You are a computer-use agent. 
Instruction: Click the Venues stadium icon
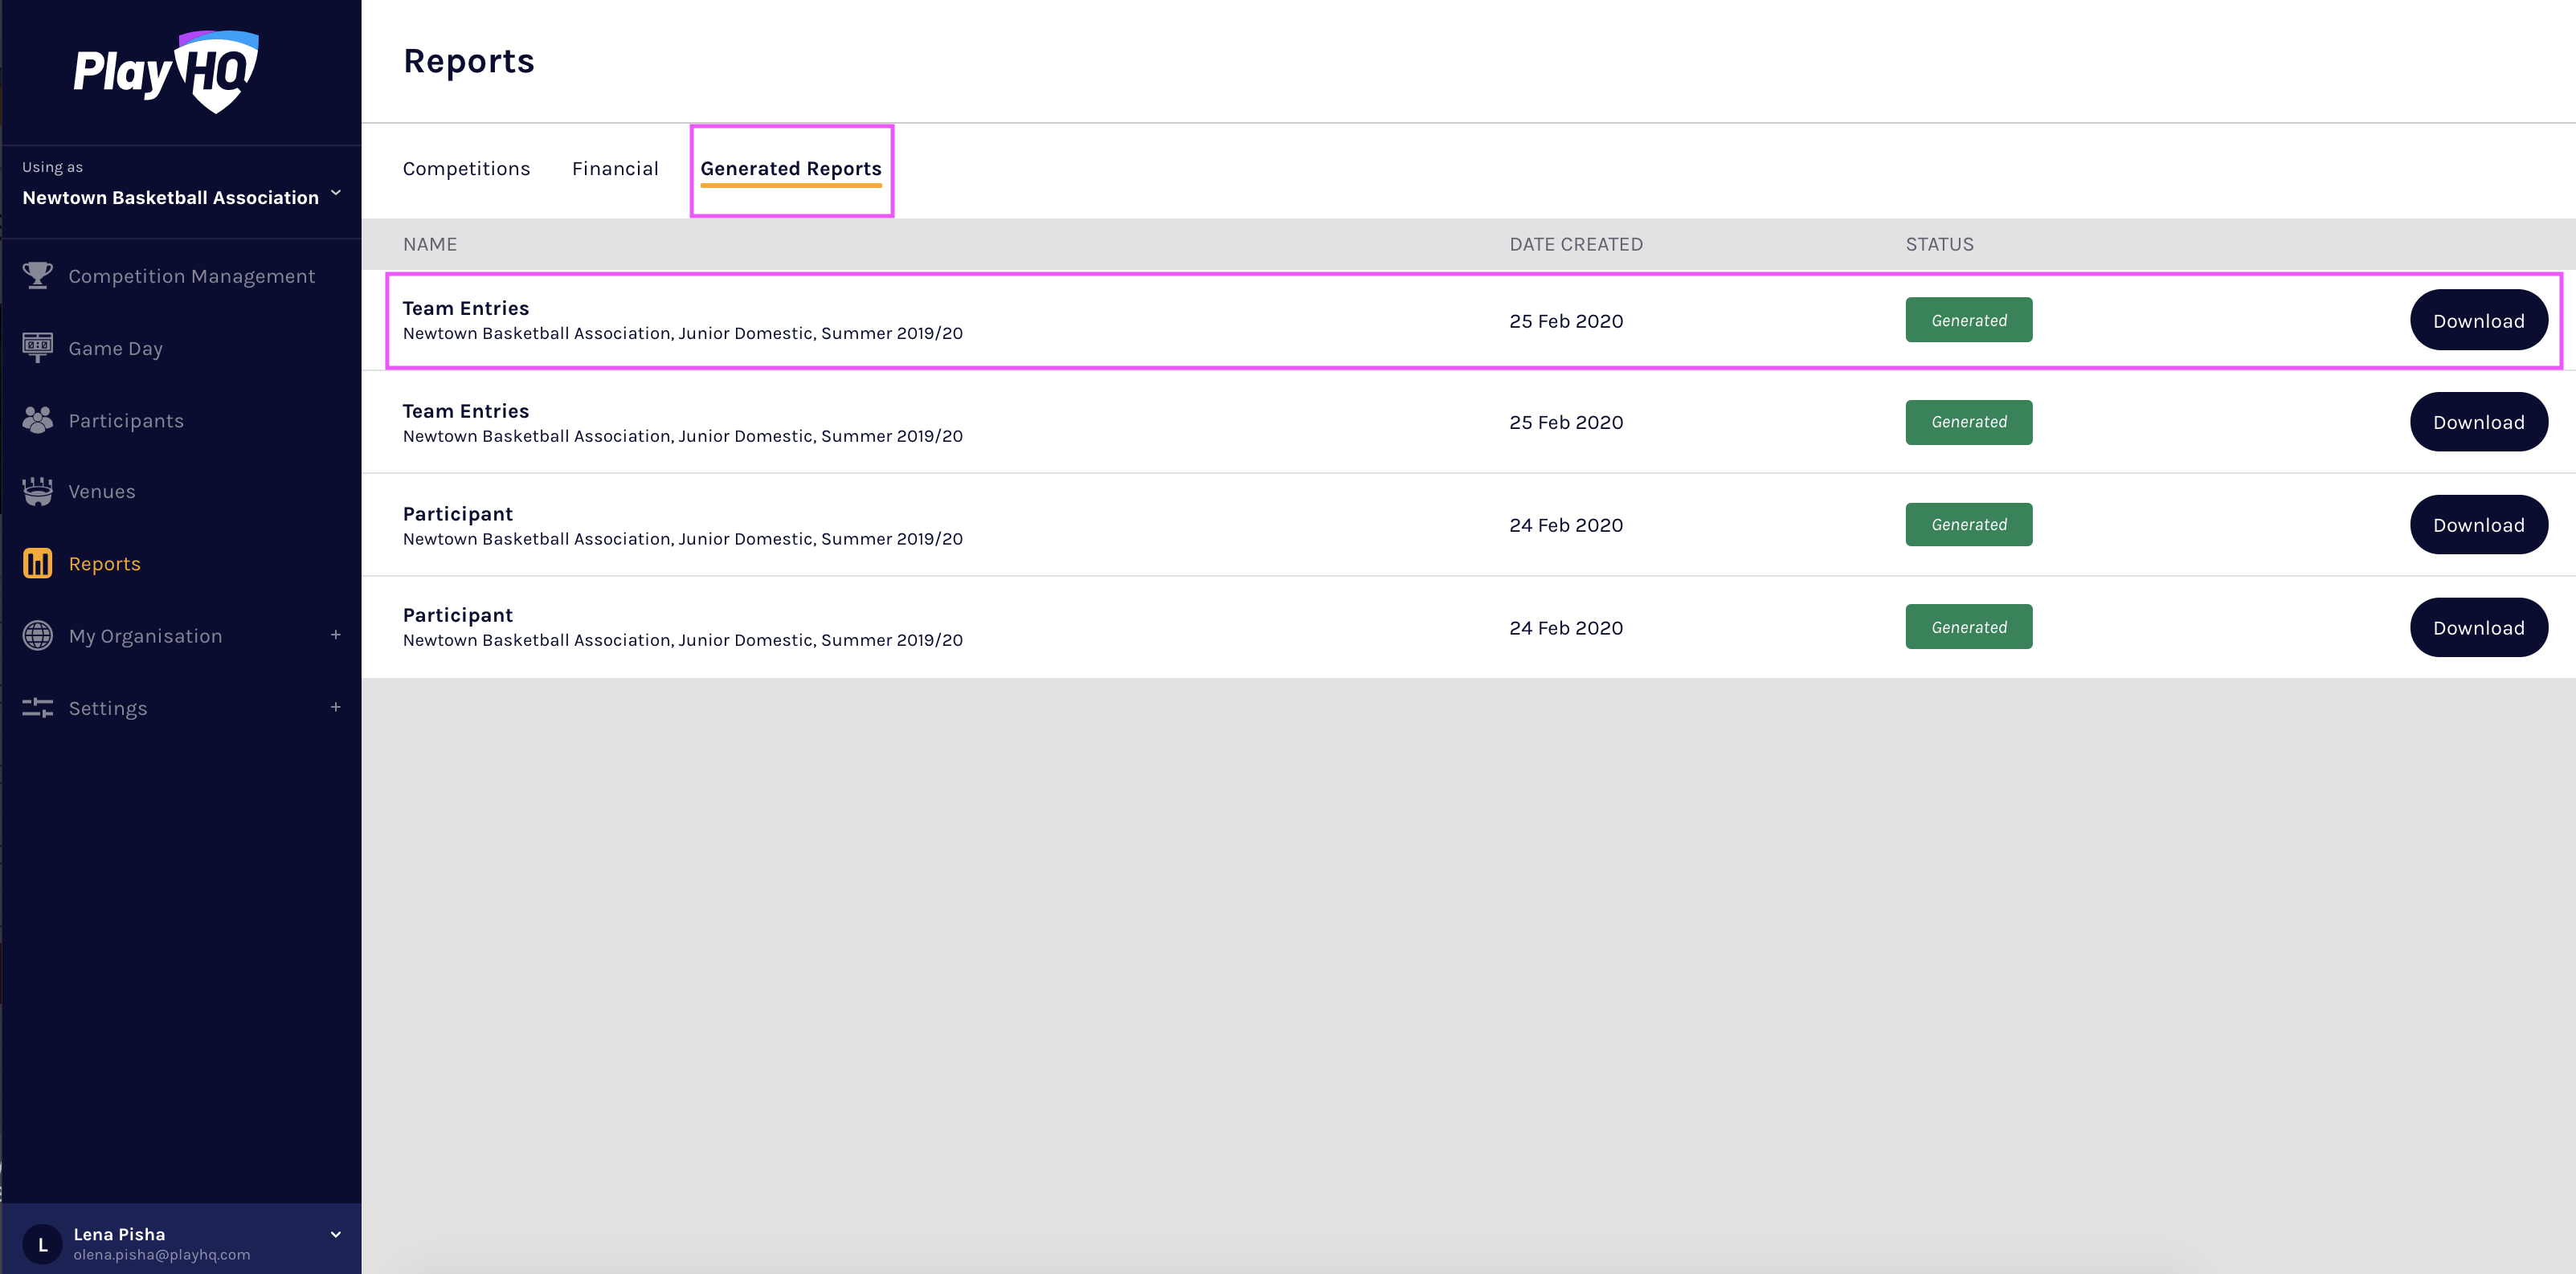tap(38, 491)
